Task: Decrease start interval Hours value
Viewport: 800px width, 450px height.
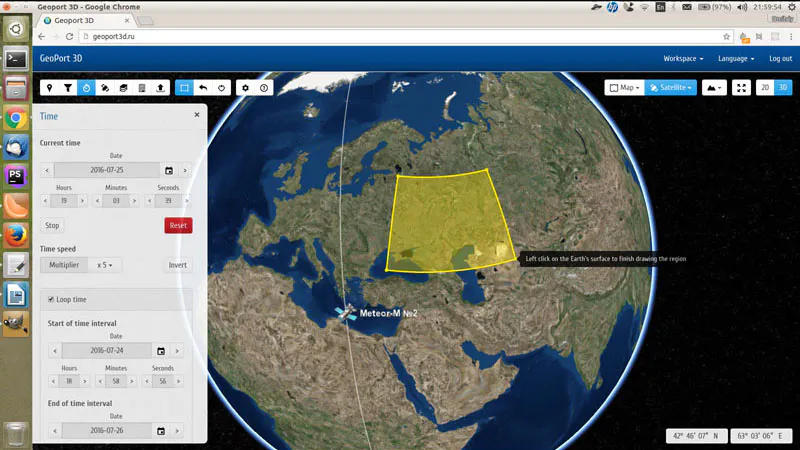Action: (53, 381)
